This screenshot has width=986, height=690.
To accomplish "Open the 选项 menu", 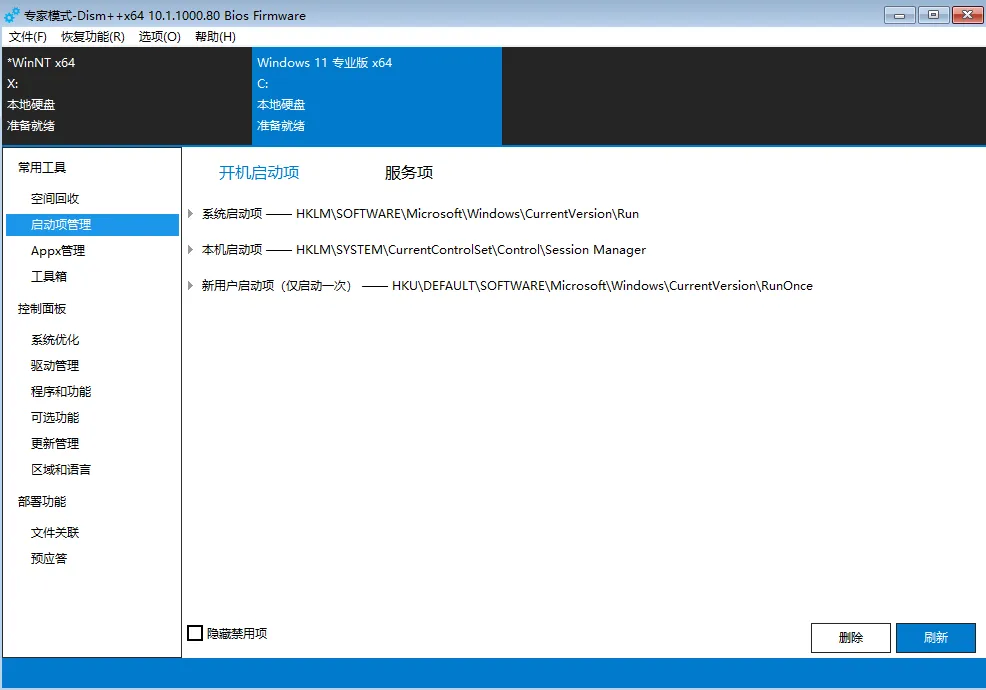I will [x=159, y=36].
